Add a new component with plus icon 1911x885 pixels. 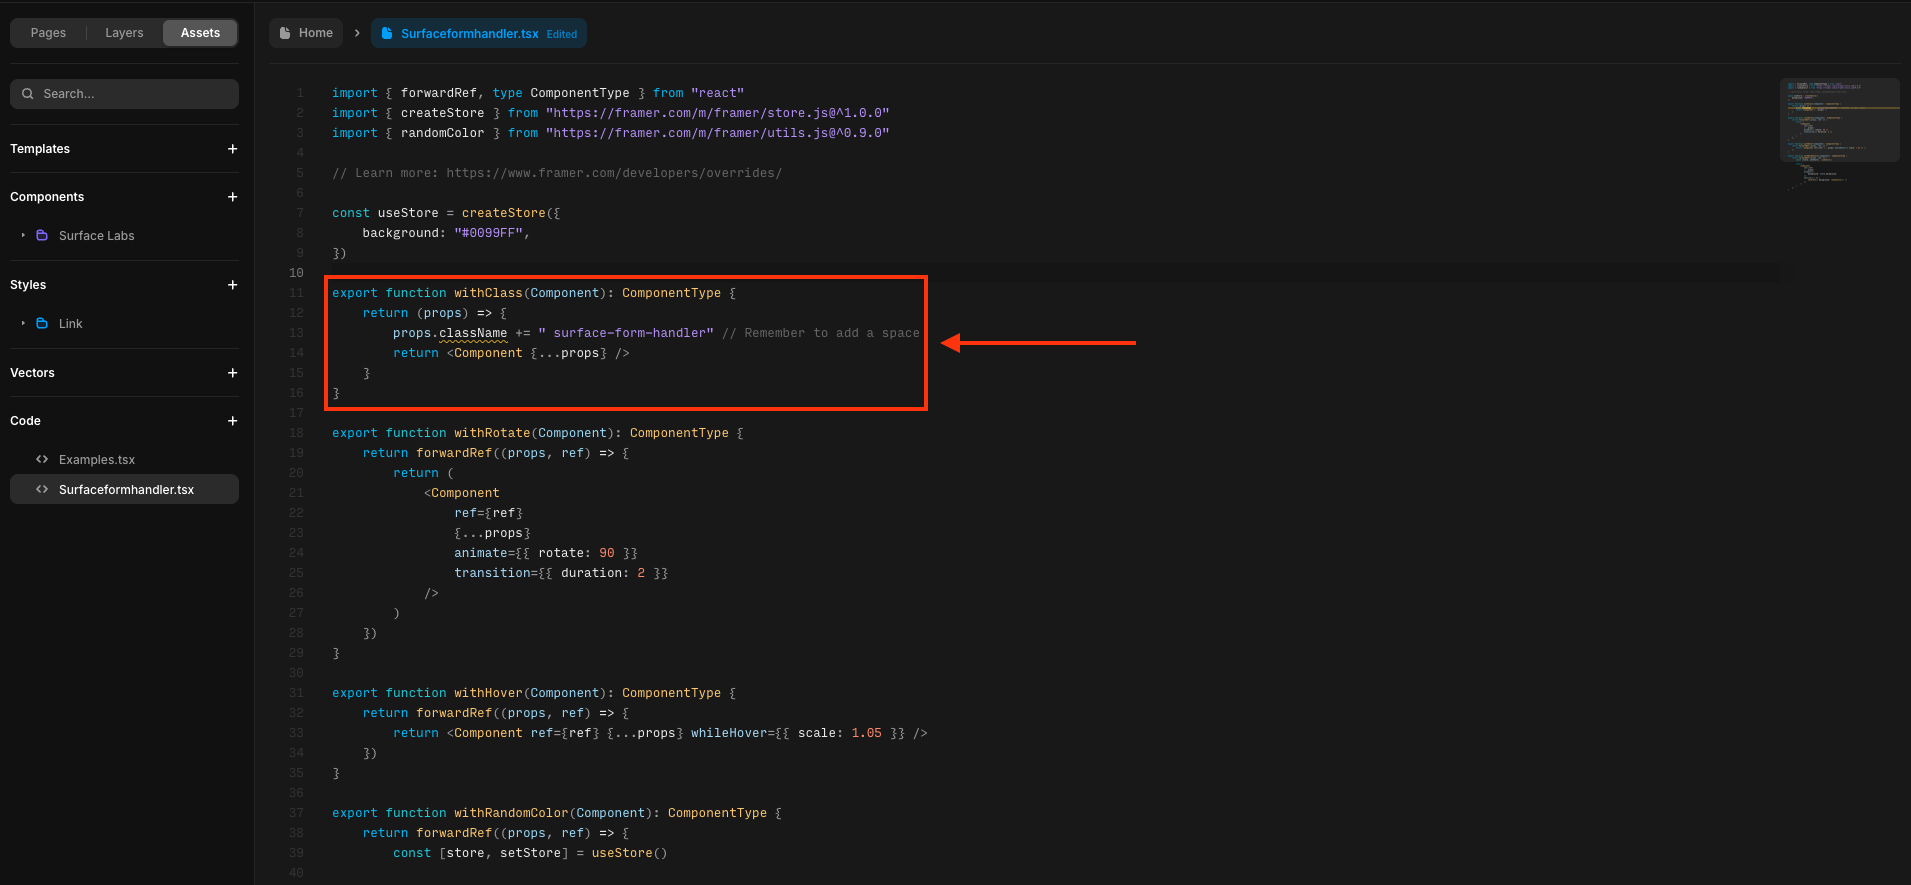tap(232, 197)
